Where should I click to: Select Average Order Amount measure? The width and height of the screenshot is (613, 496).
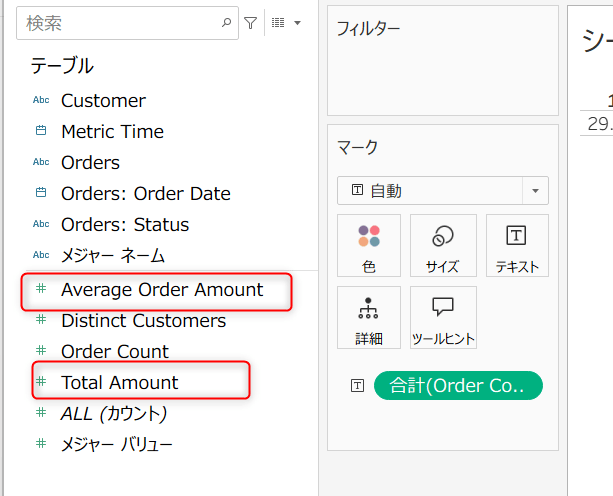pos(162,290)
